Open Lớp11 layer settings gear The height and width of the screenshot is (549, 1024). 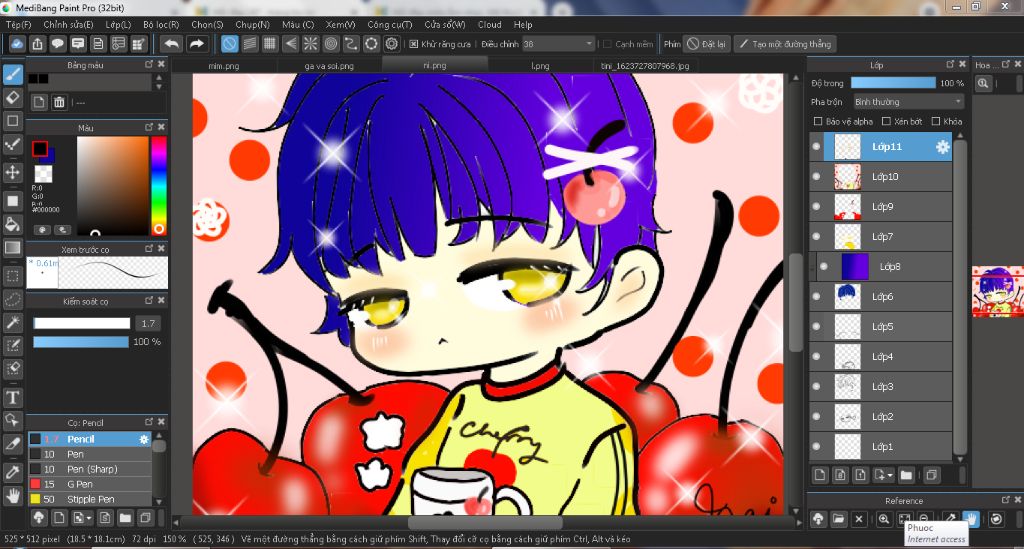pyautogui.click(x=942, y=147)
